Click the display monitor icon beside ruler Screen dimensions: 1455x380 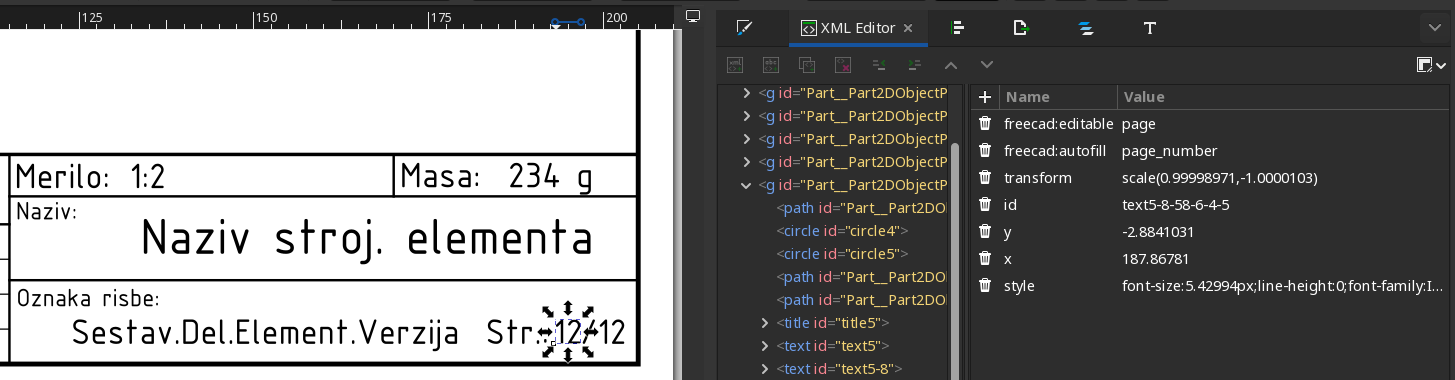(693, 16)
